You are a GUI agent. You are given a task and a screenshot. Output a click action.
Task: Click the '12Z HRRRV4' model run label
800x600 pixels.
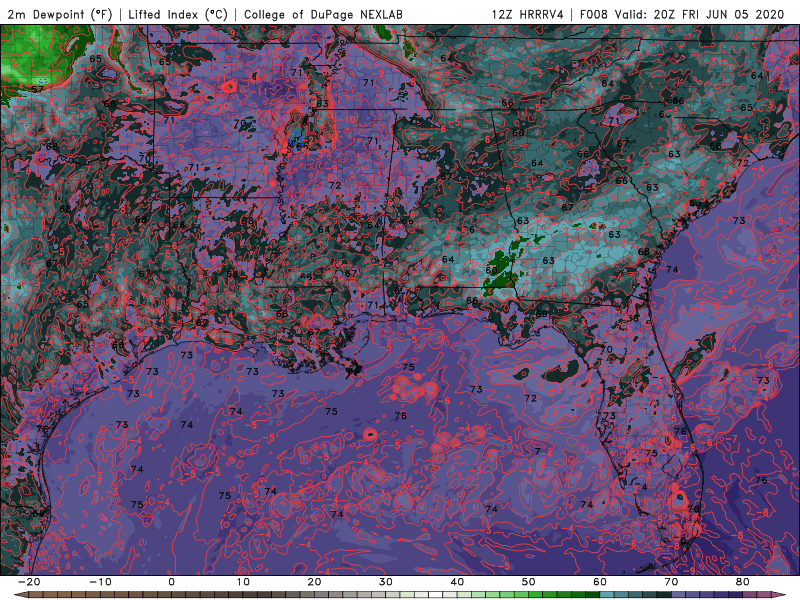click(x=528, y=14)
